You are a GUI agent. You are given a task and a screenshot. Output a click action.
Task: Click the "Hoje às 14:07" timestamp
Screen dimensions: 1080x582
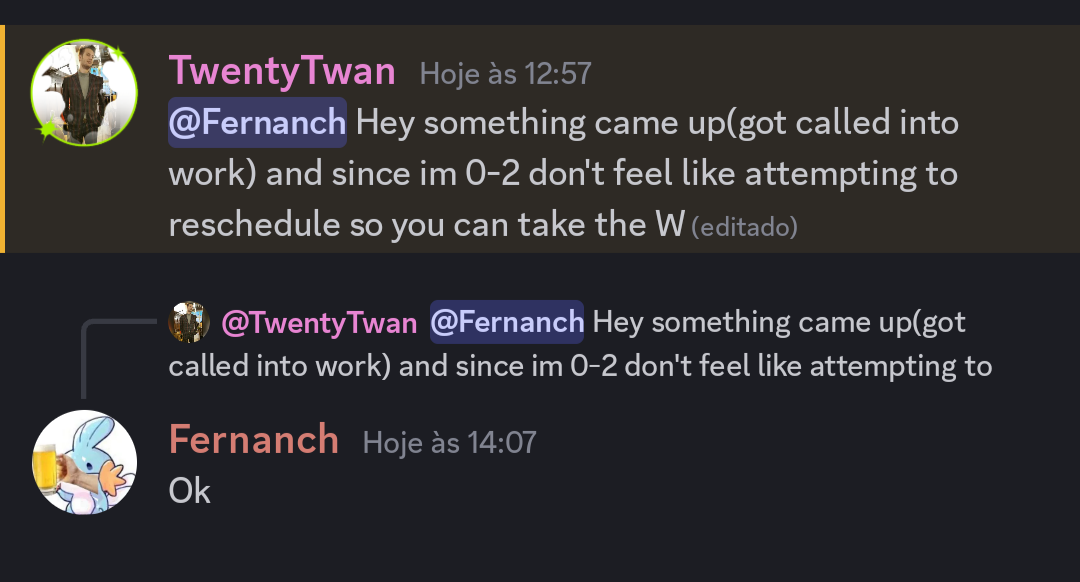pos(449,441)
